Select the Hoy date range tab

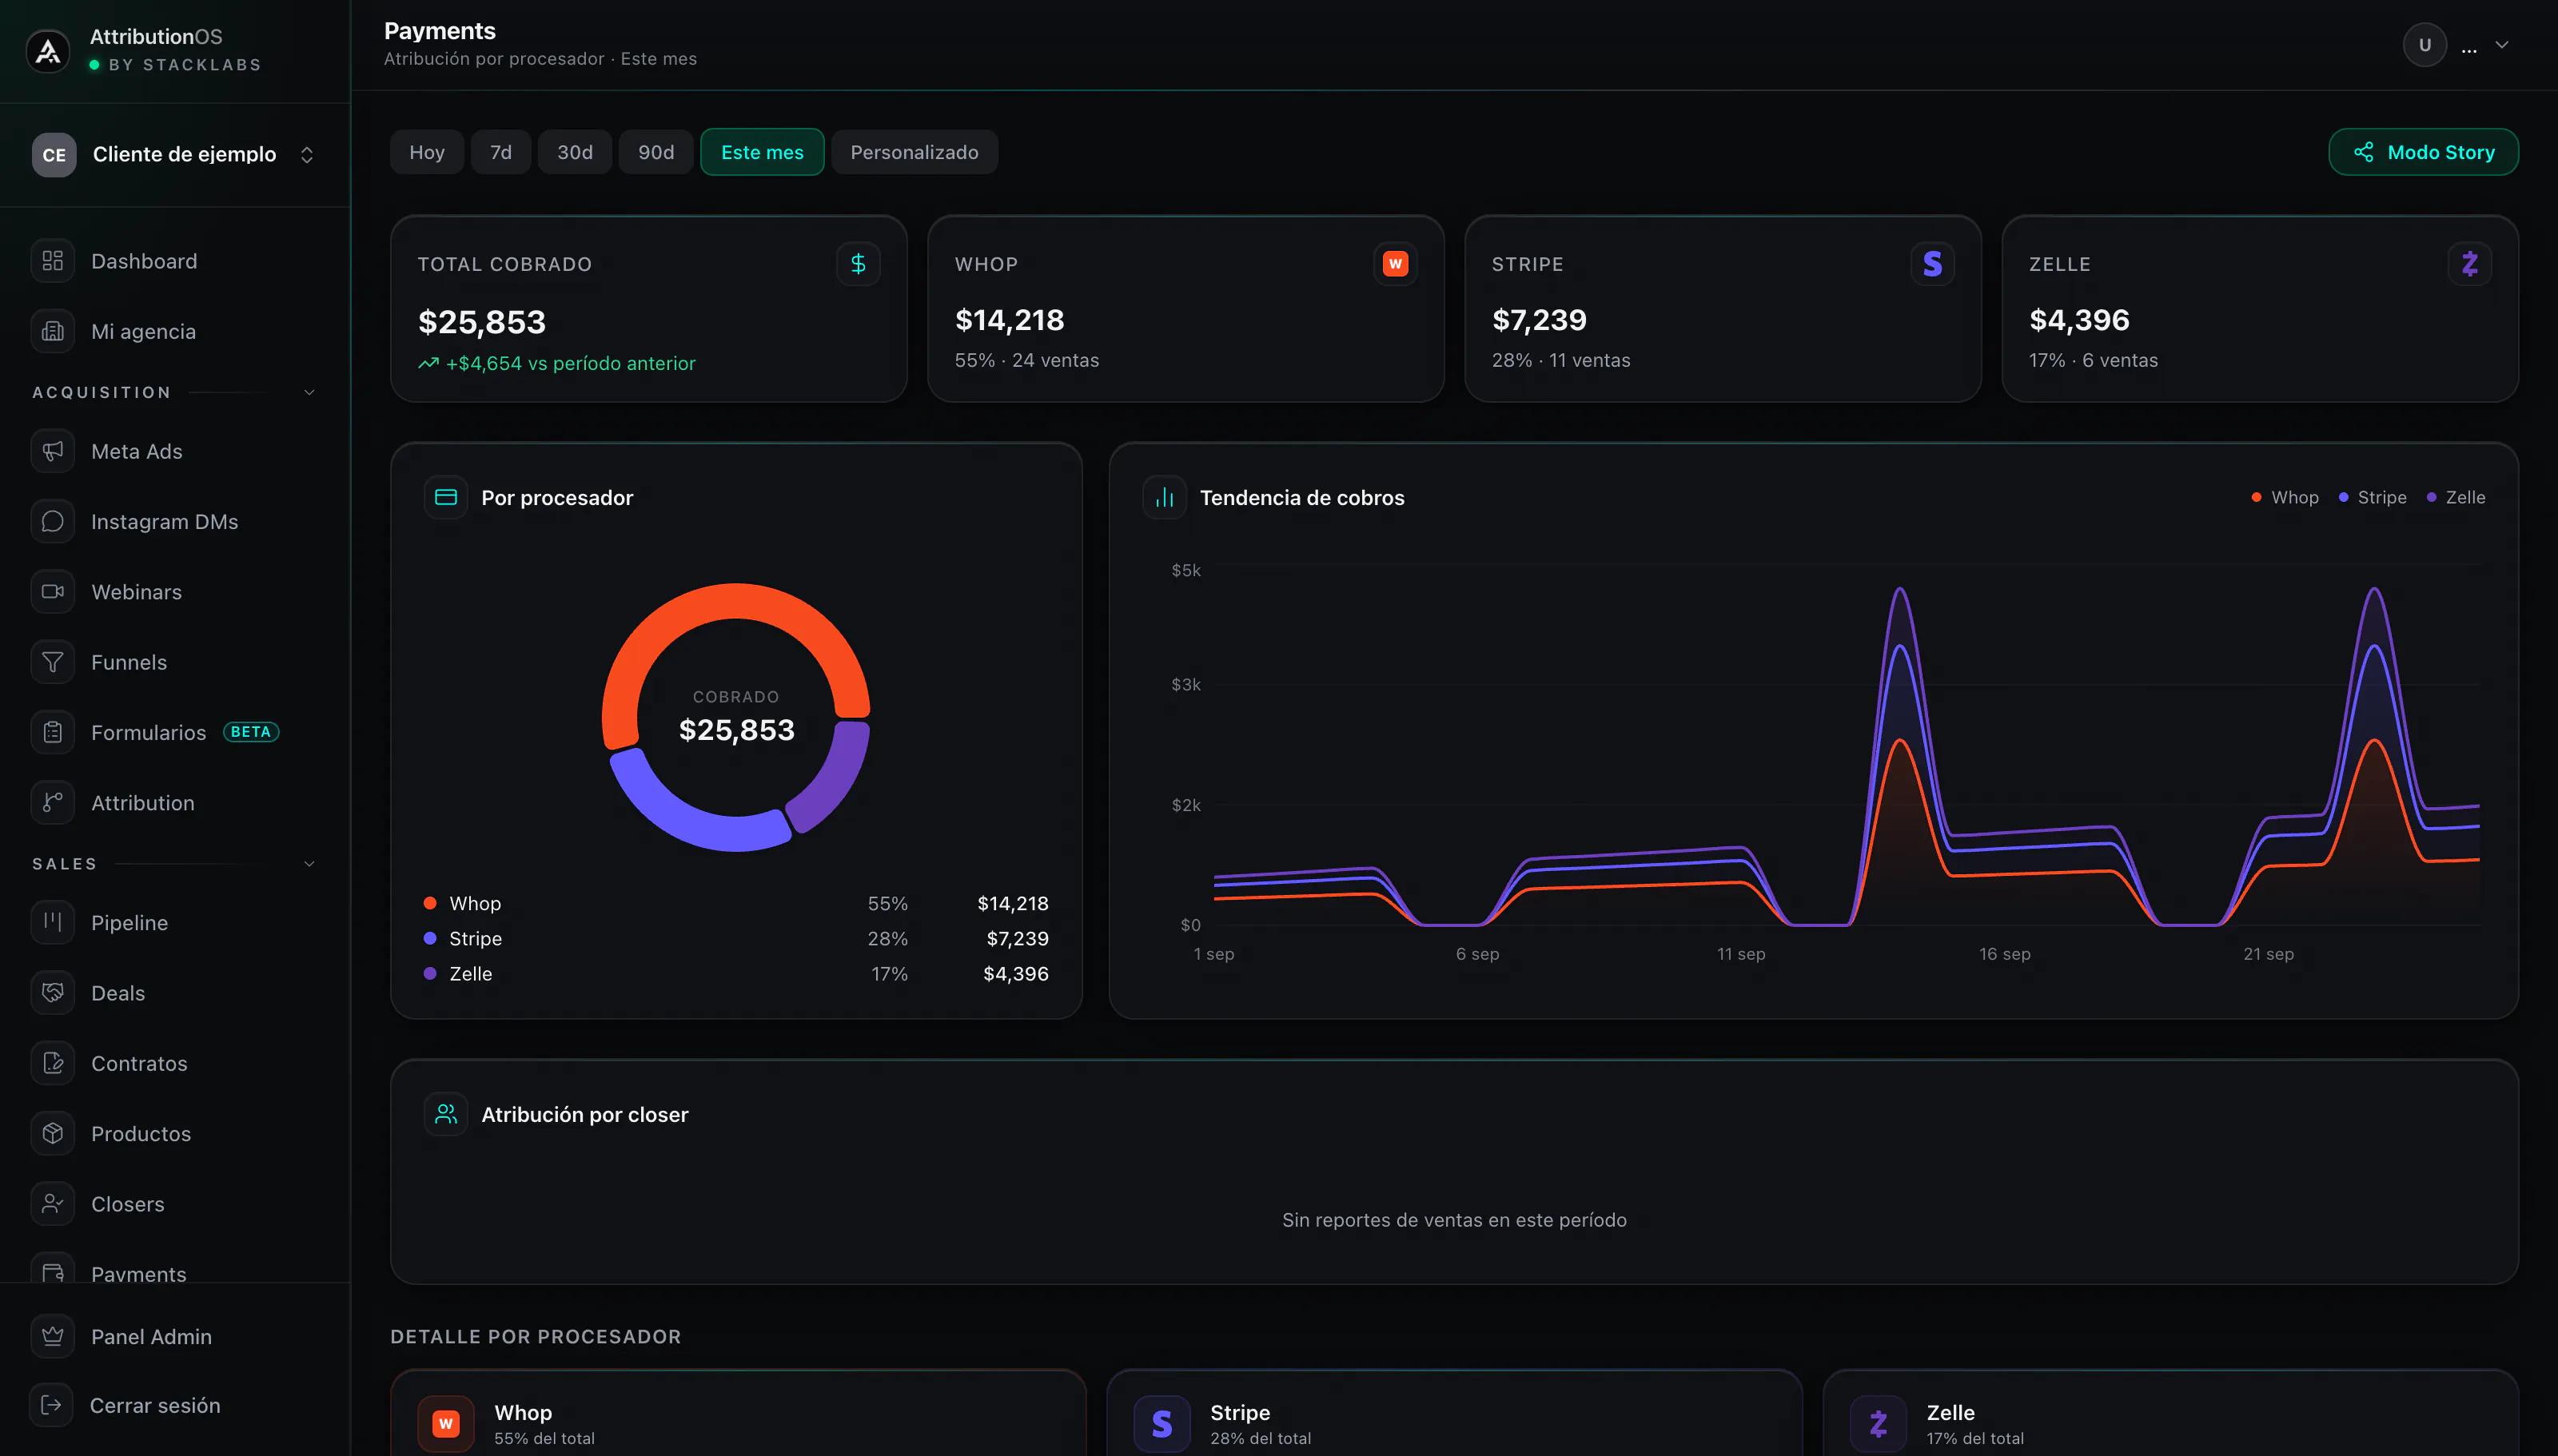(427, 152)
